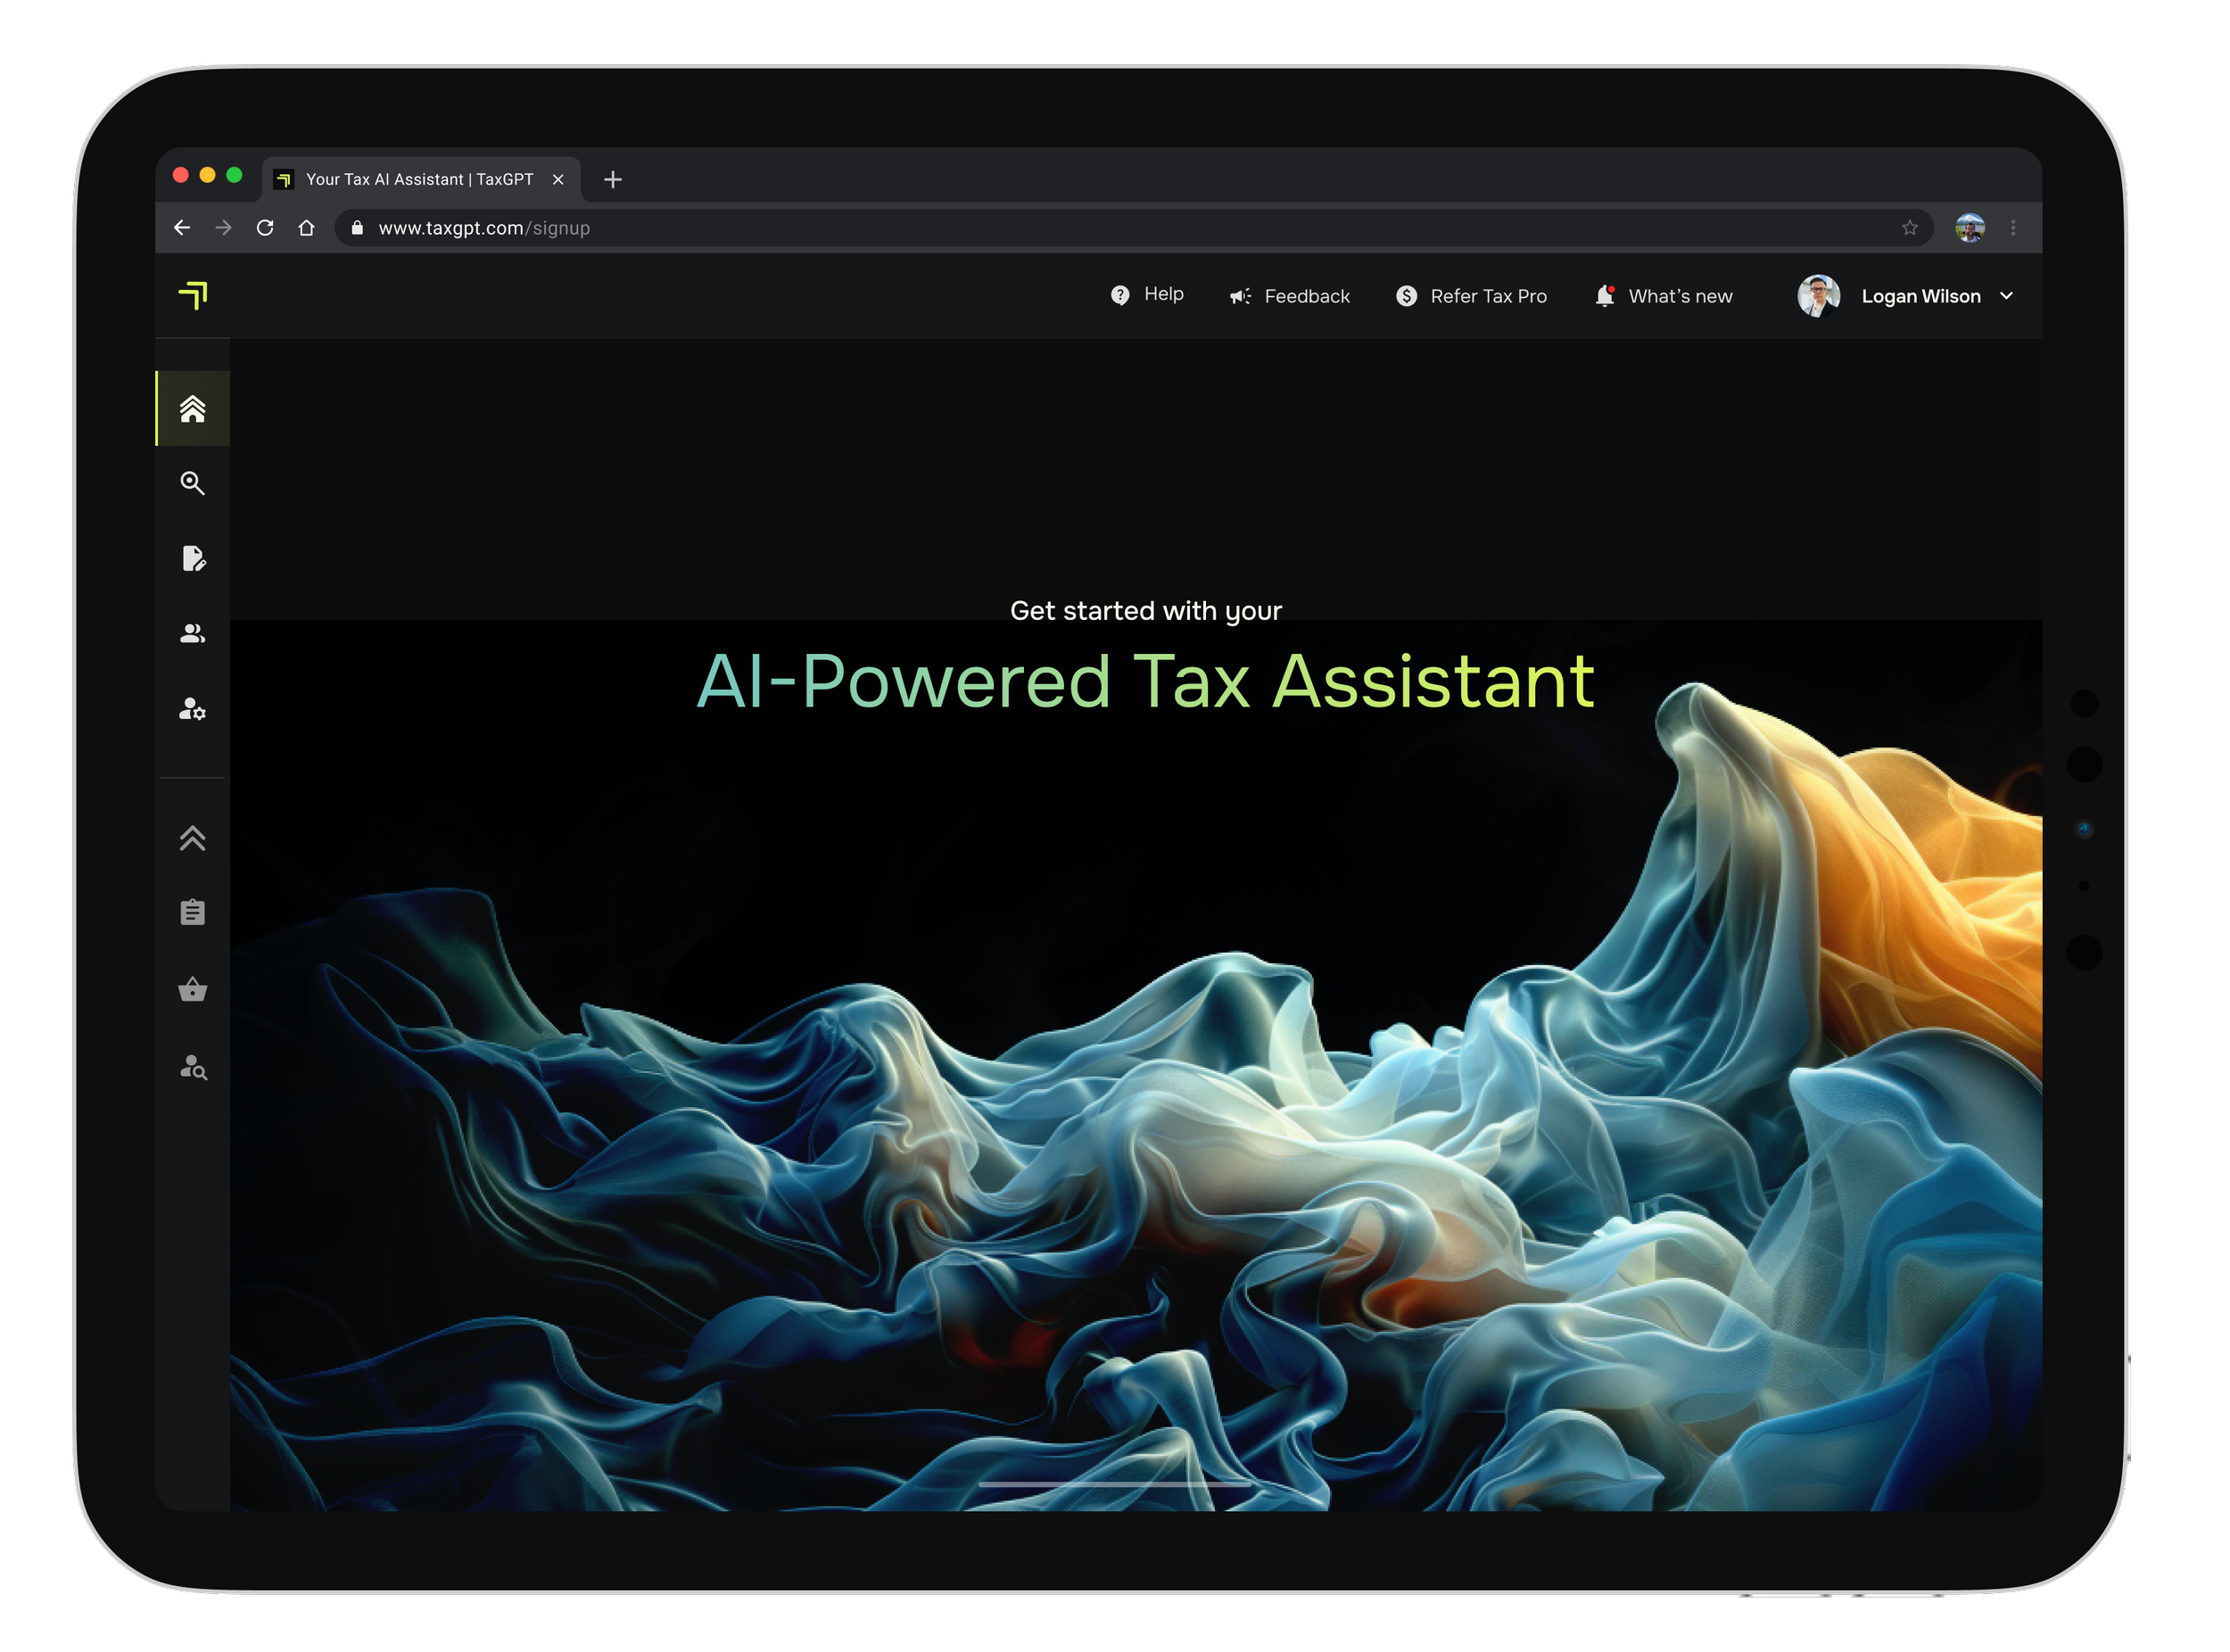Reload the page with refresh icon

coord(265,228)
